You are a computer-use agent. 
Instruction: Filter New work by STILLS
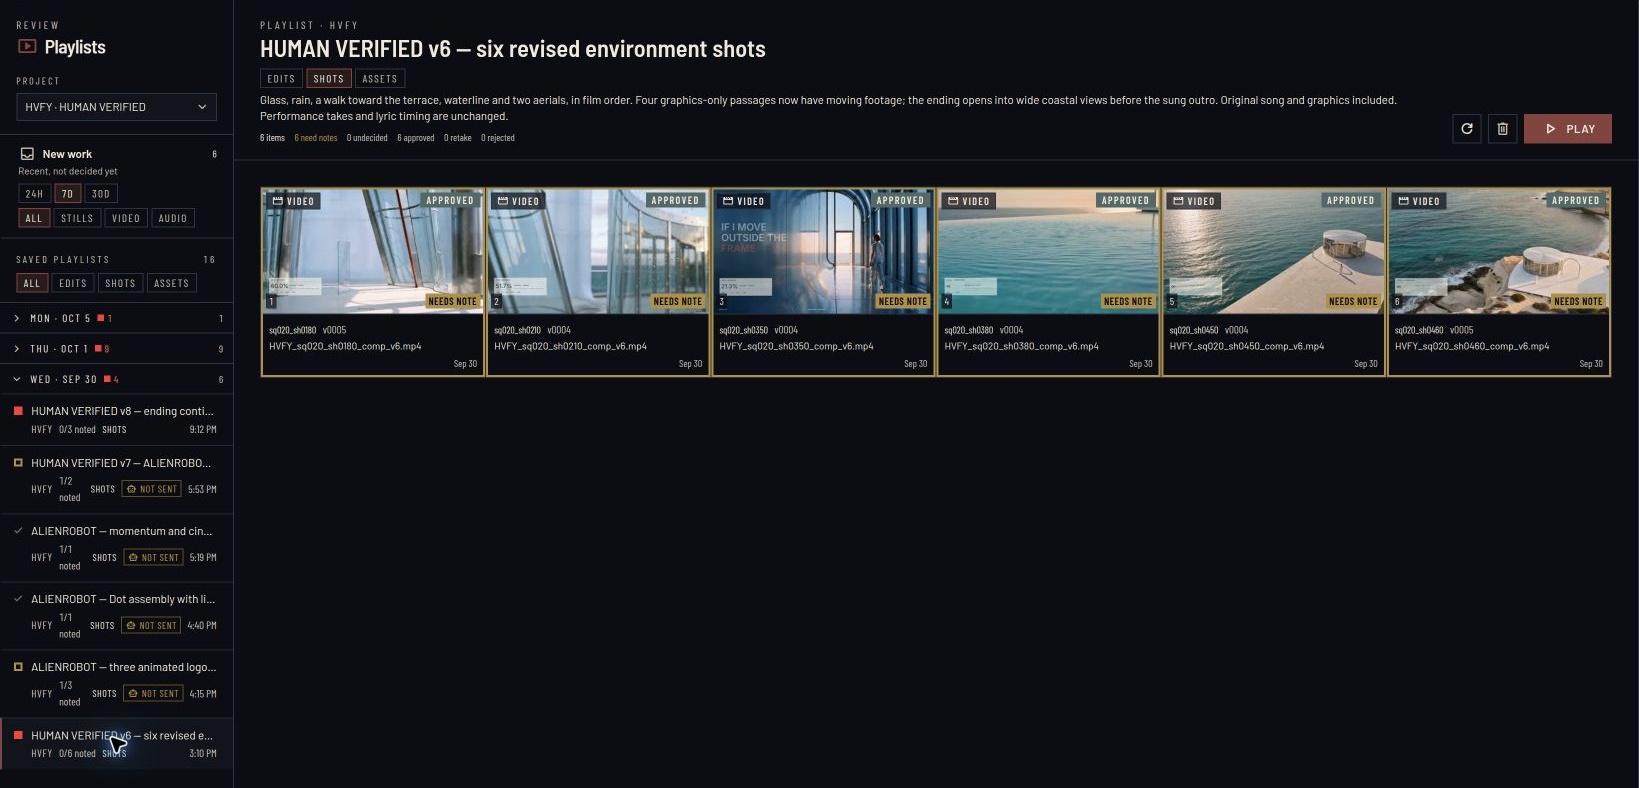pos(77,218)
